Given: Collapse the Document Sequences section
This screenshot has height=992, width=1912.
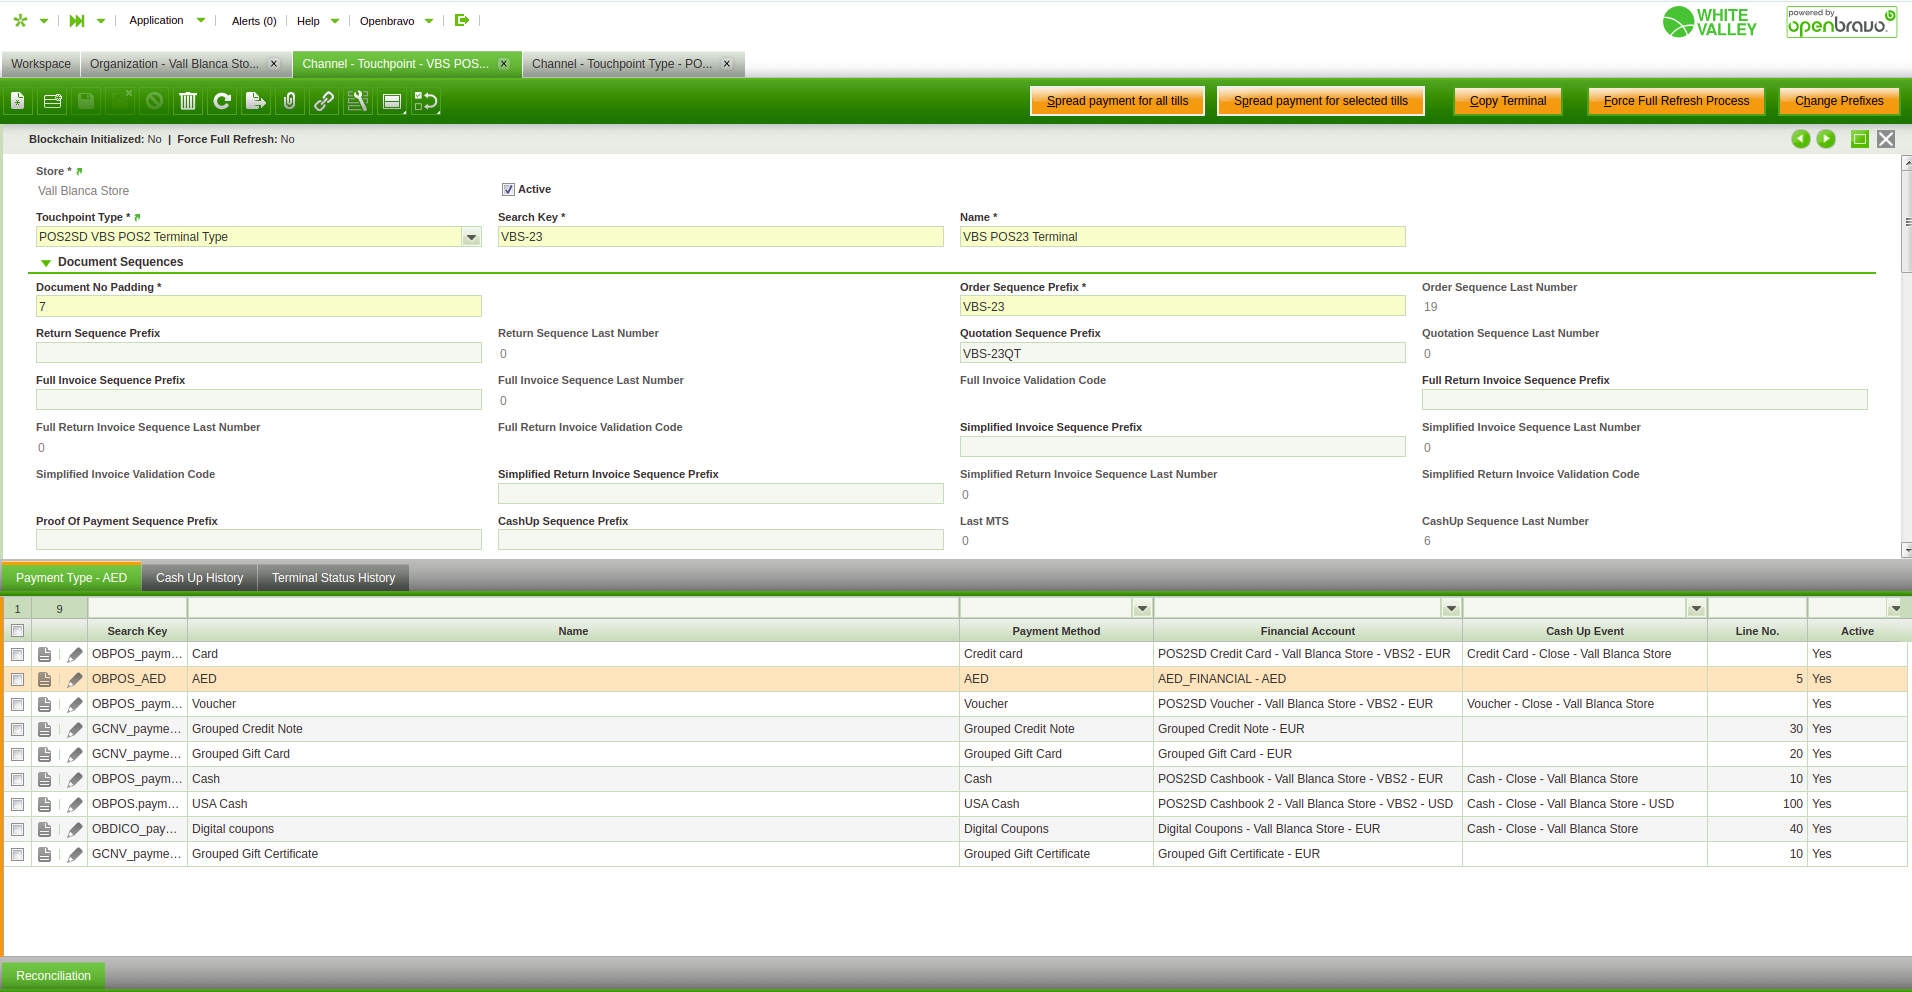Looking at the screenshot, I should click(46, 263).
